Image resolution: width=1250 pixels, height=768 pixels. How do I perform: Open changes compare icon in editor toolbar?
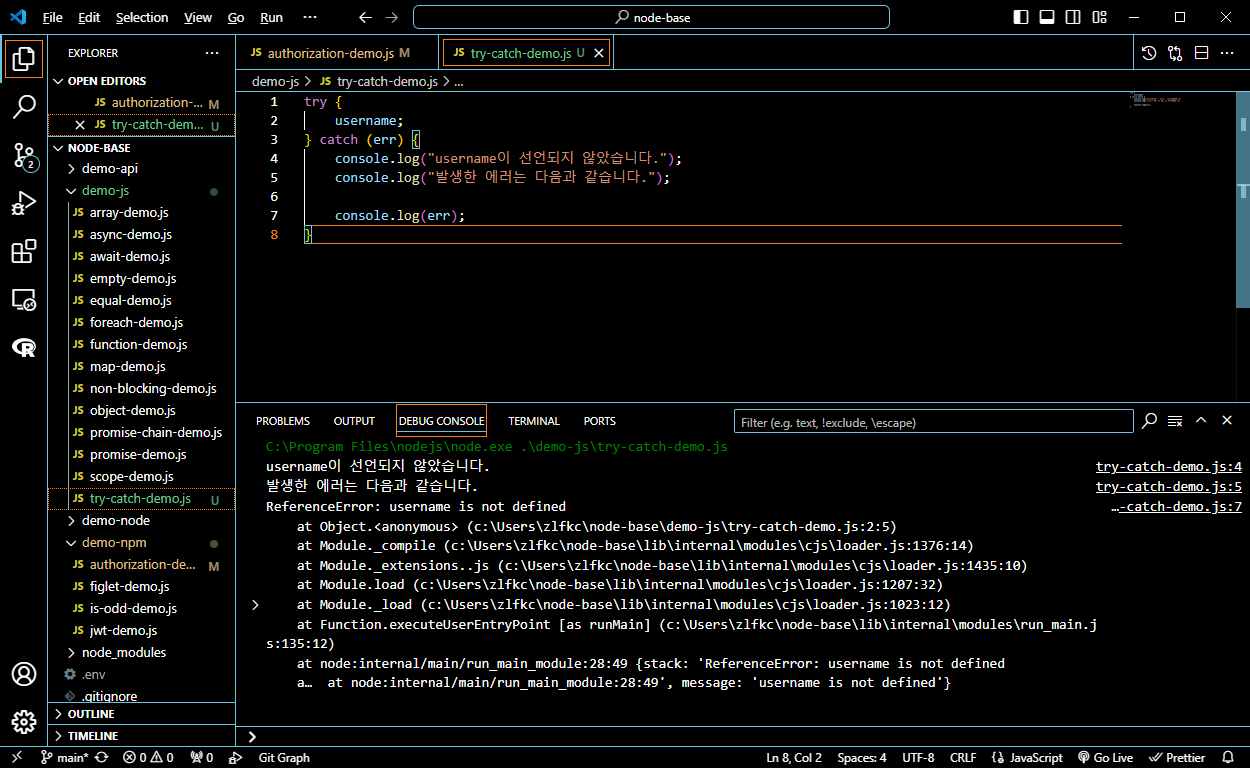[1175, 53]
